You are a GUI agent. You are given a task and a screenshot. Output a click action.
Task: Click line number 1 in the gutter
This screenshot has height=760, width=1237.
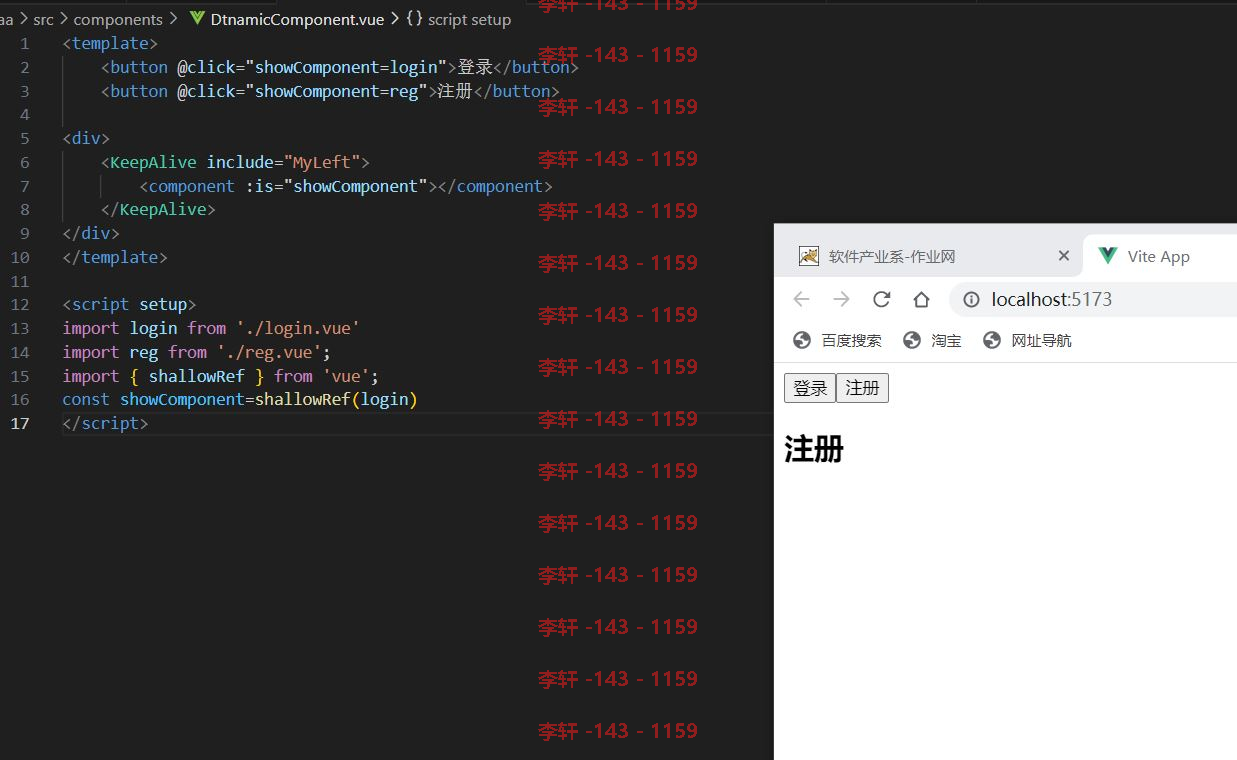pyautogui.click(x=24, y=43)
